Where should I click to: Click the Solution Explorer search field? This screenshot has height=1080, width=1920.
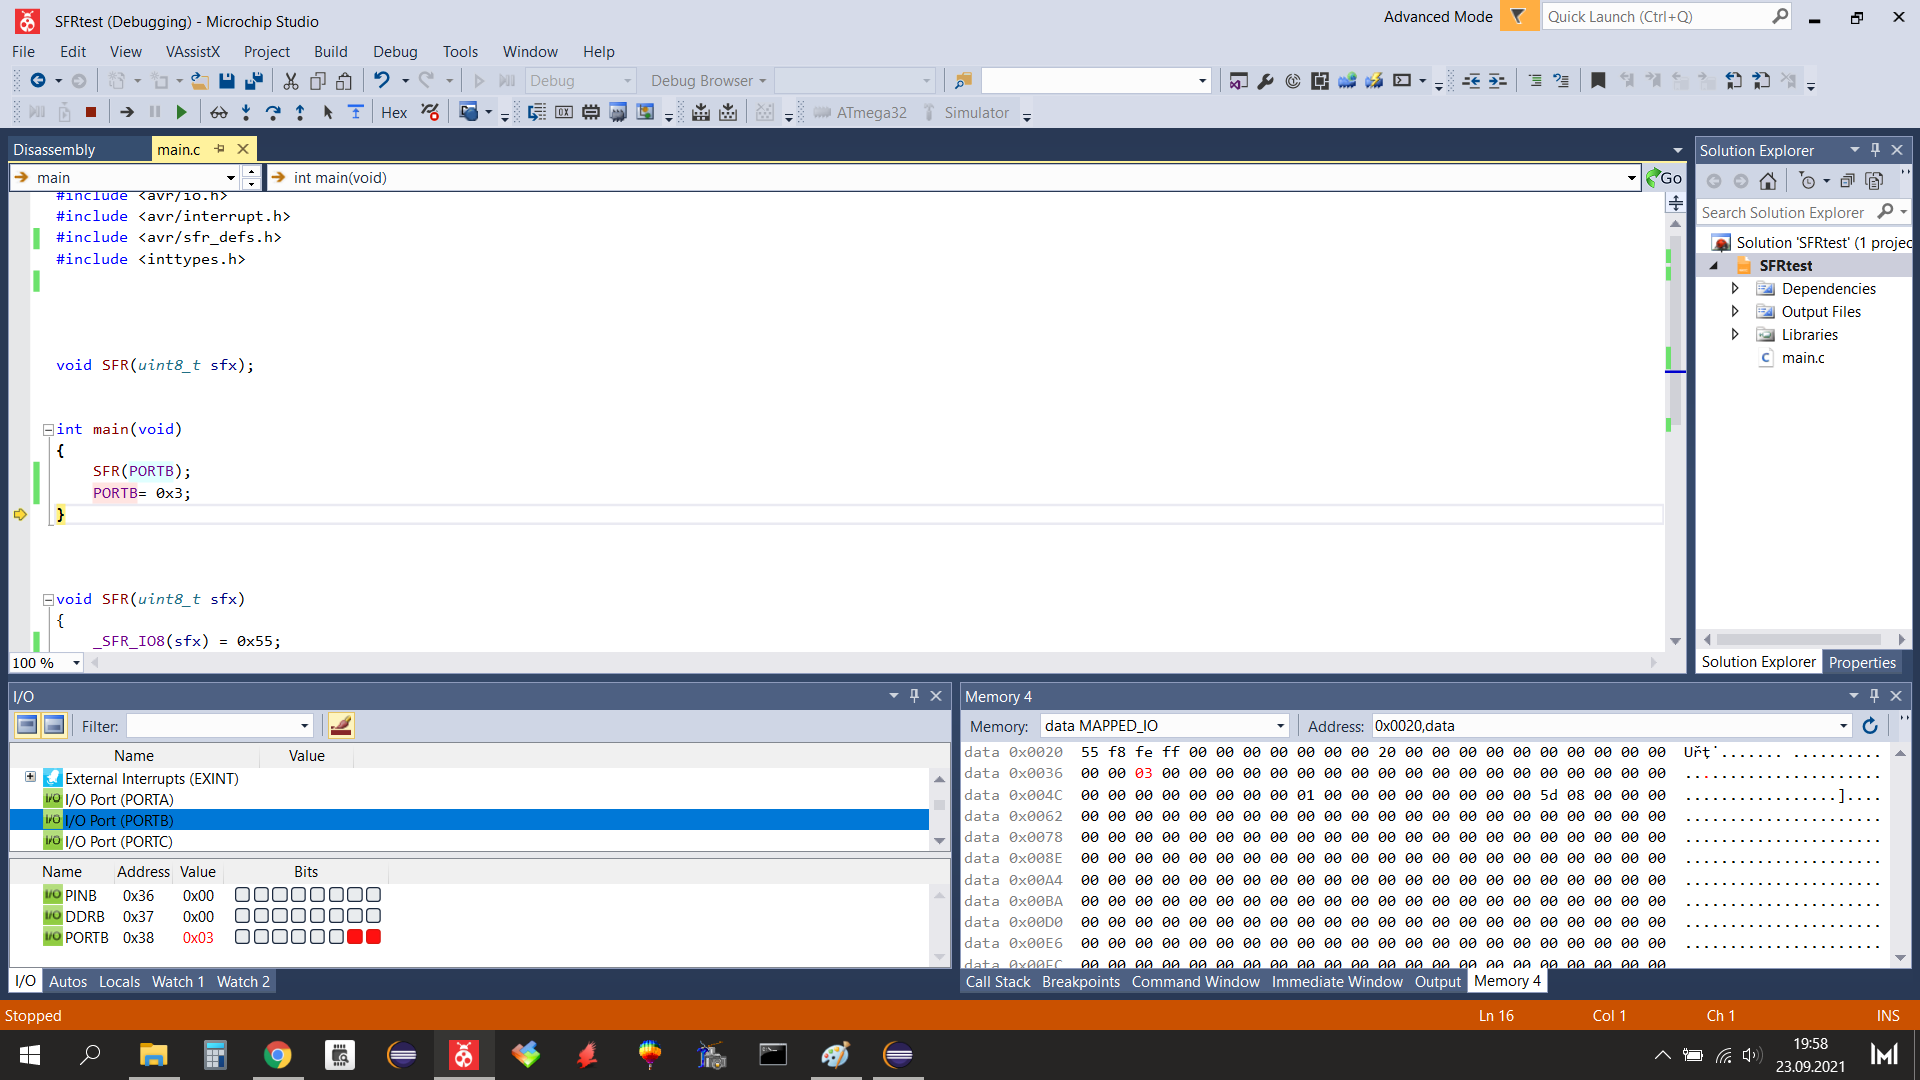(x=1785, y=212)
